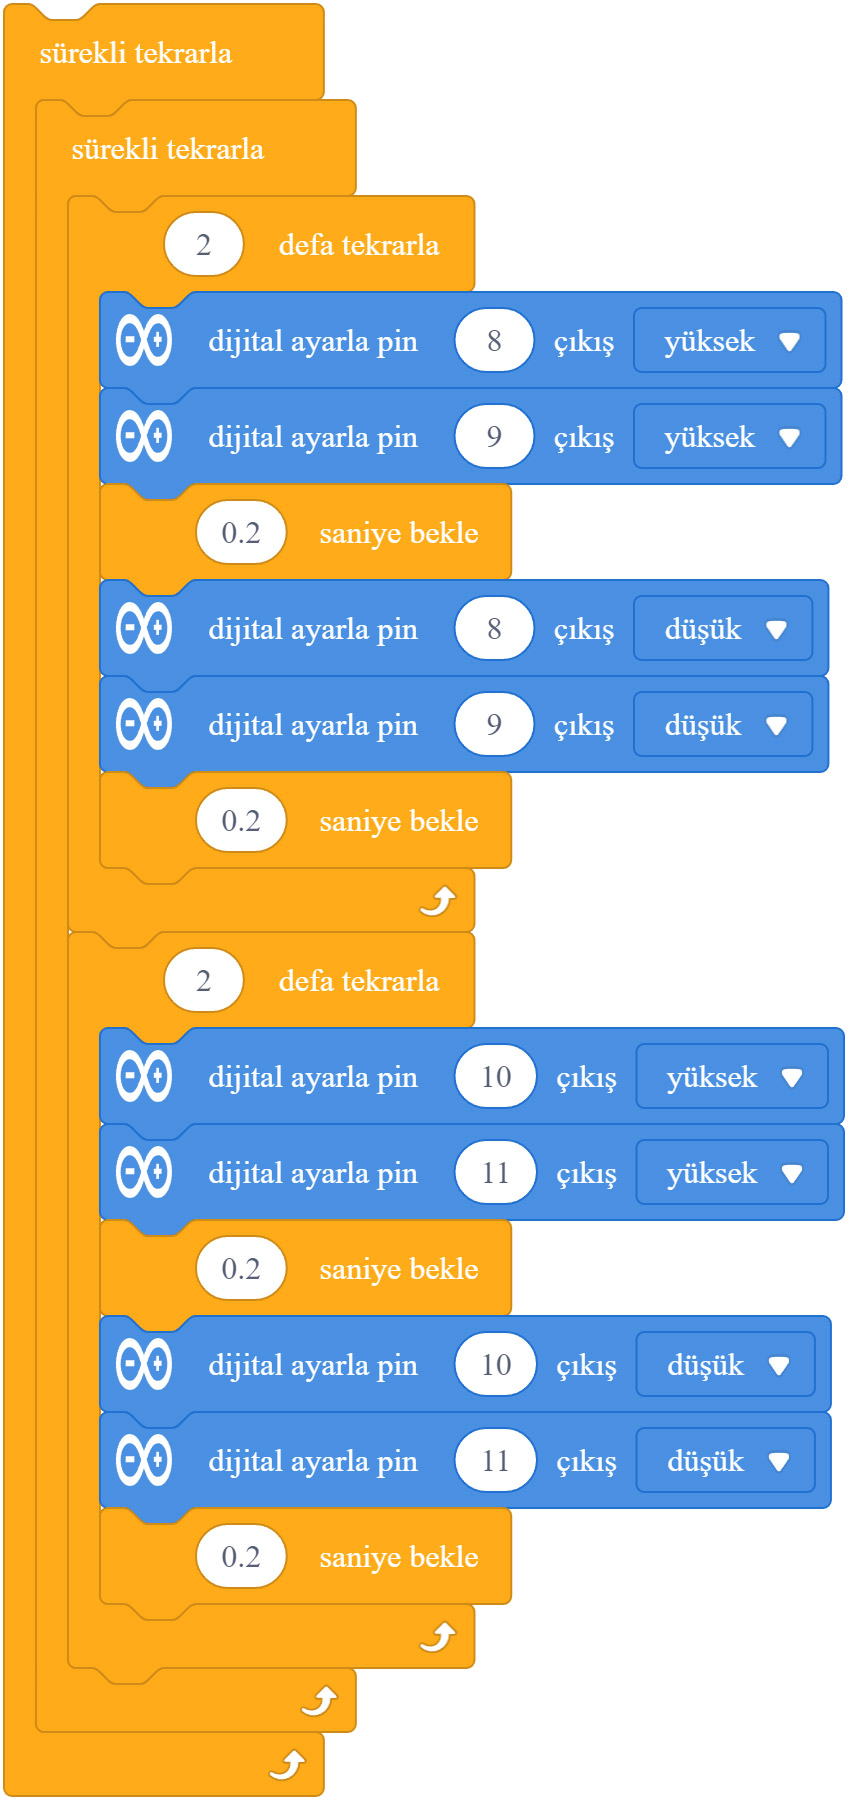Edit 0.2 wait field after pin 9 yüksek
Viewport: 848px width, 1800px height.
241,533
